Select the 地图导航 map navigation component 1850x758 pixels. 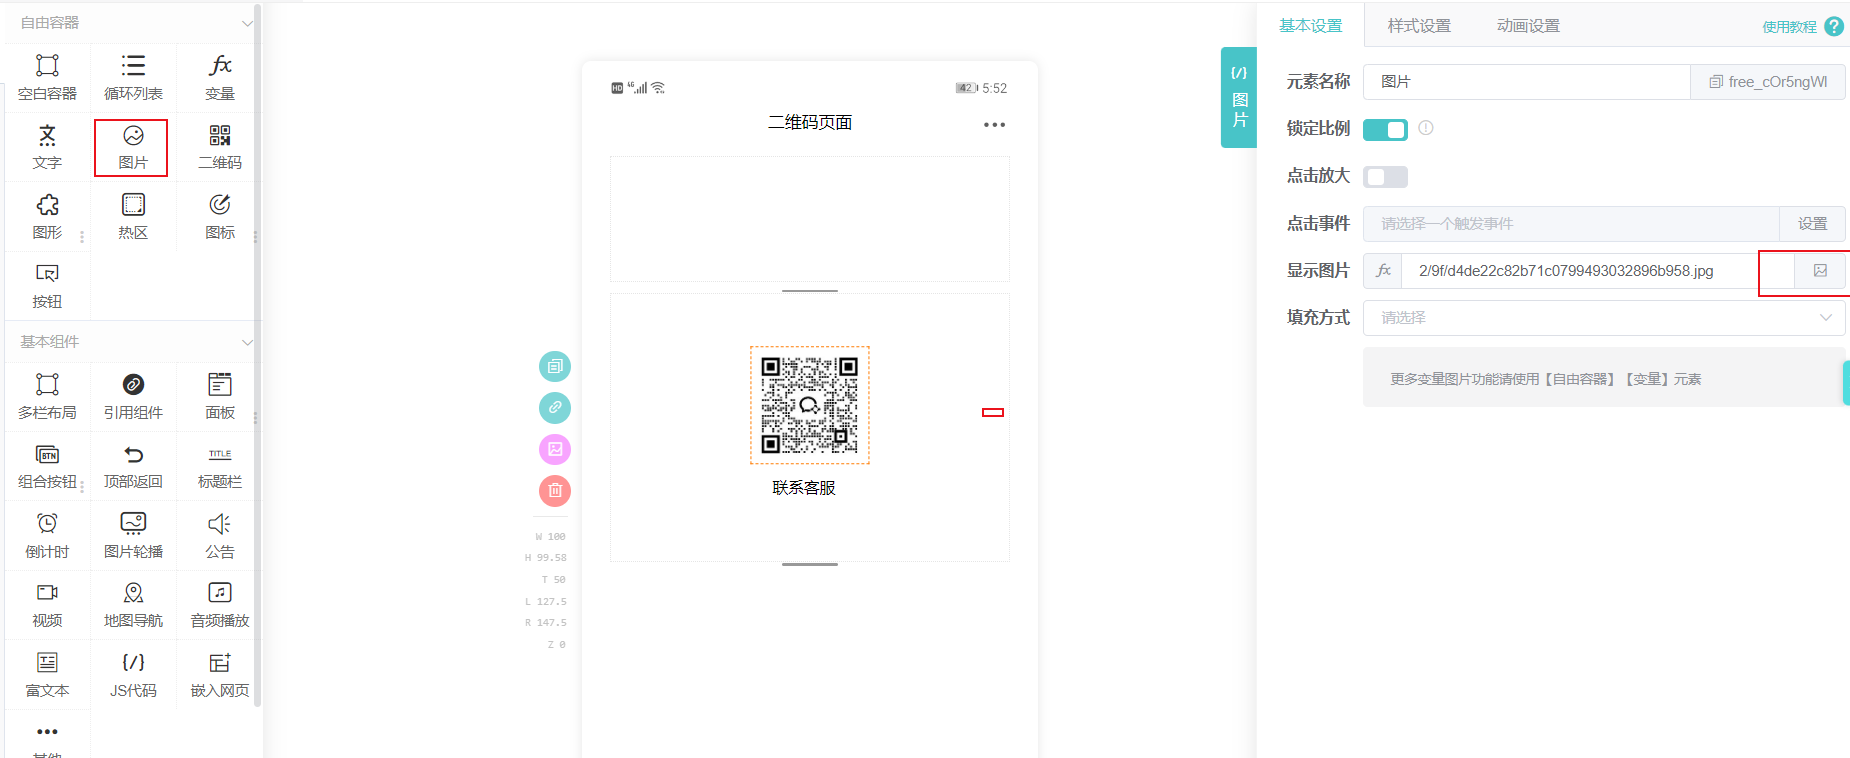coord(133,605)
